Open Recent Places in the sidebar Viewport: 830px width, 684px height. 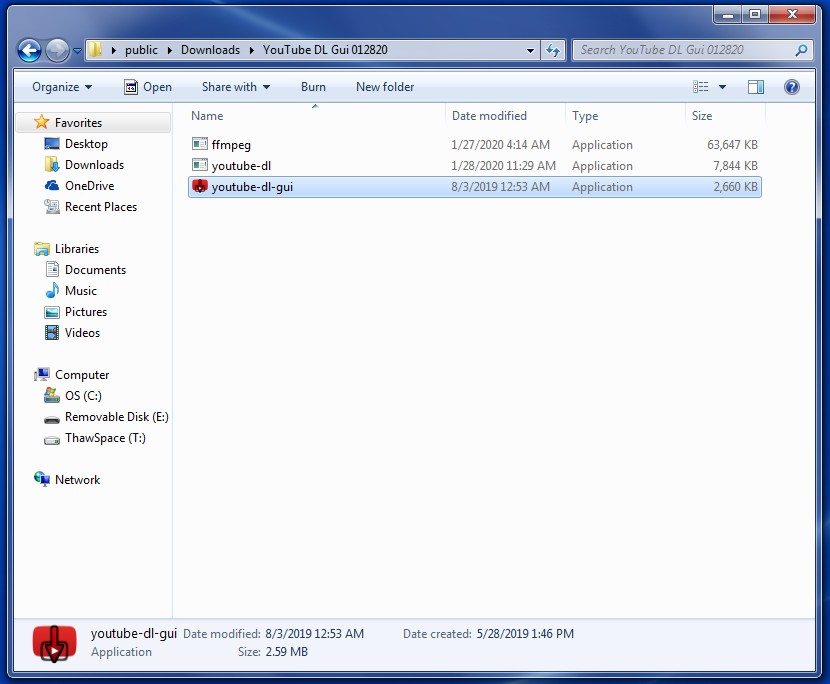101,207
